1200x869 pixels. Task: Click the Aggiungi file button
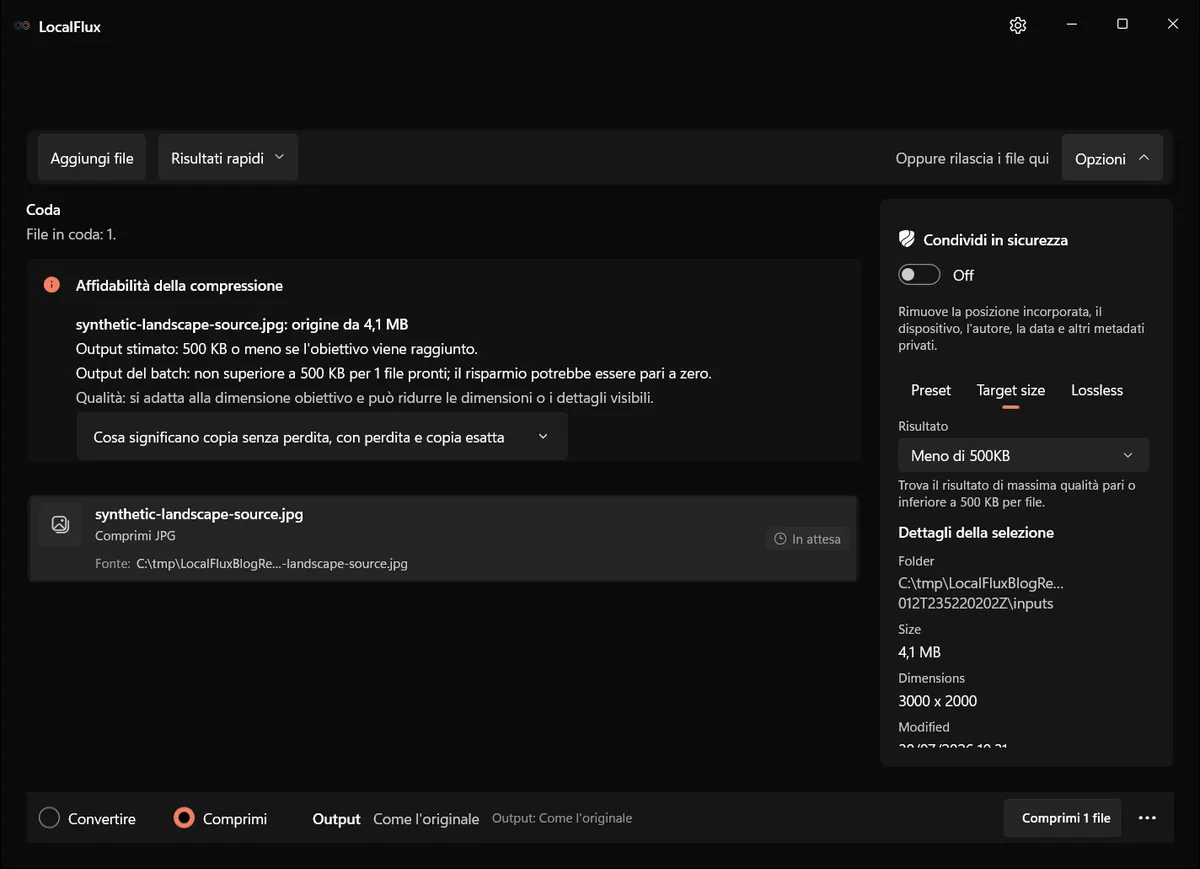tap(92, 158)
